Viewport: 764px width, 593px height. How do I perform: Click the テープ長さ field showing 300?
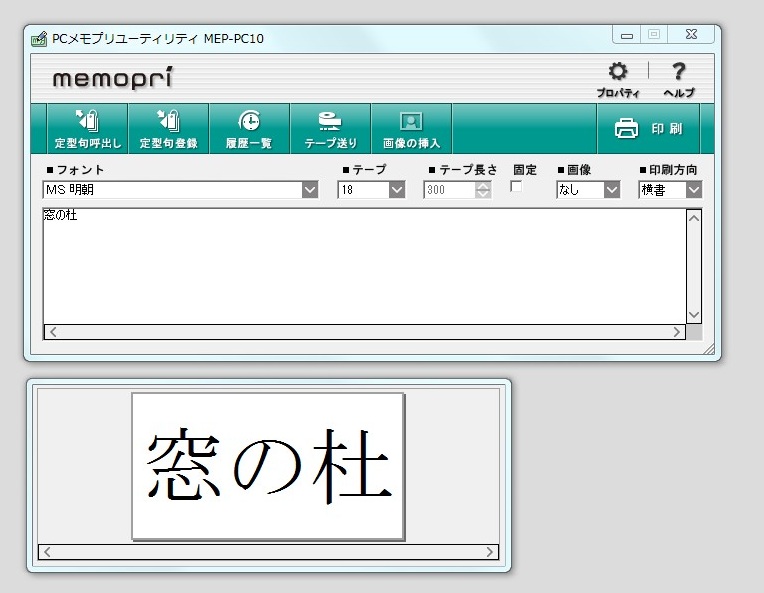point(450,190)
